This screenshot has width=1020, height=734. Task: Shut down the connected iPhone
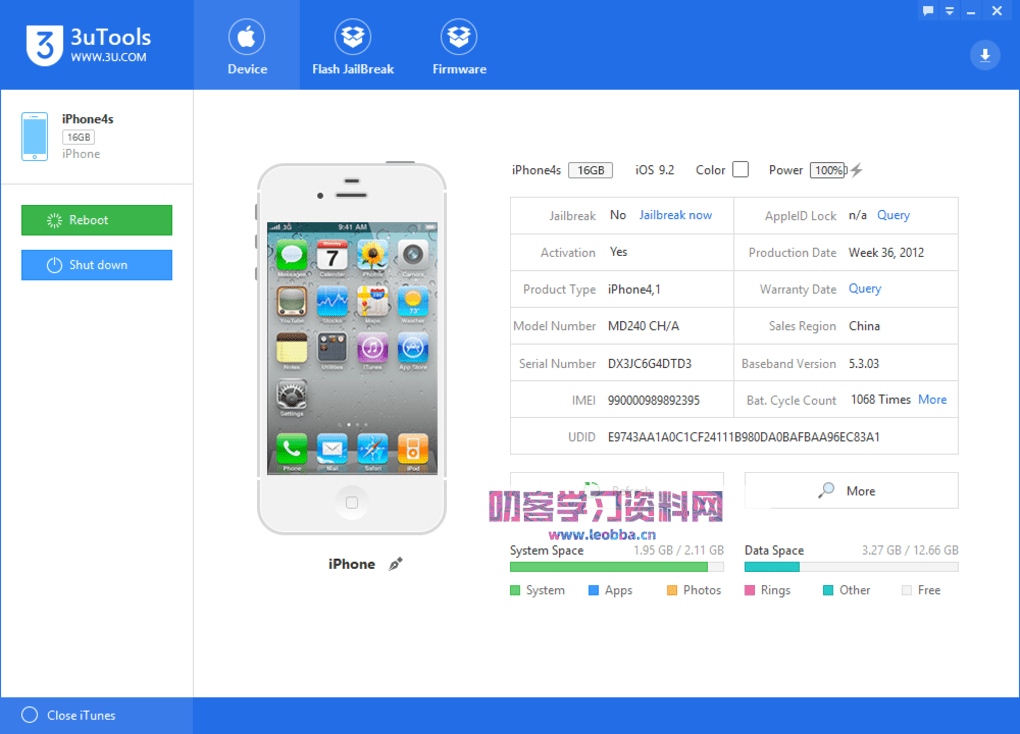pos(96,265)
